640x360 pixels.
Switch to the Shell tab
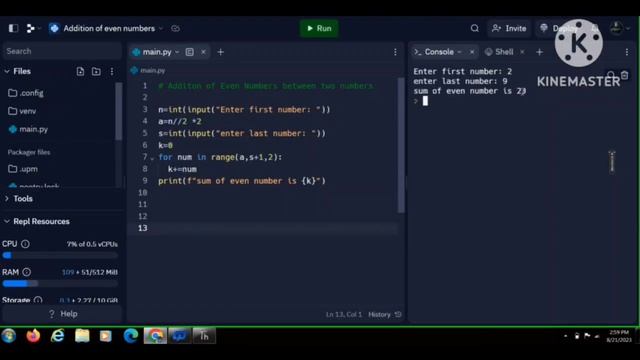499,52
